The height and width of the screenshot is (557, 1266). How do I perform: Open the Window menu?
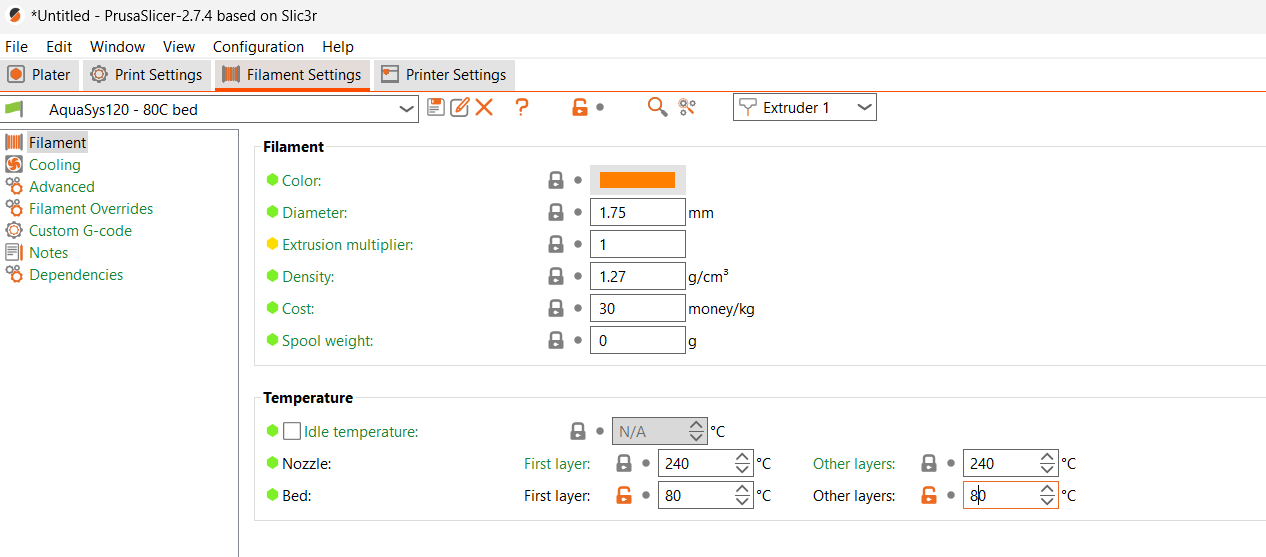tap(117, 47)
